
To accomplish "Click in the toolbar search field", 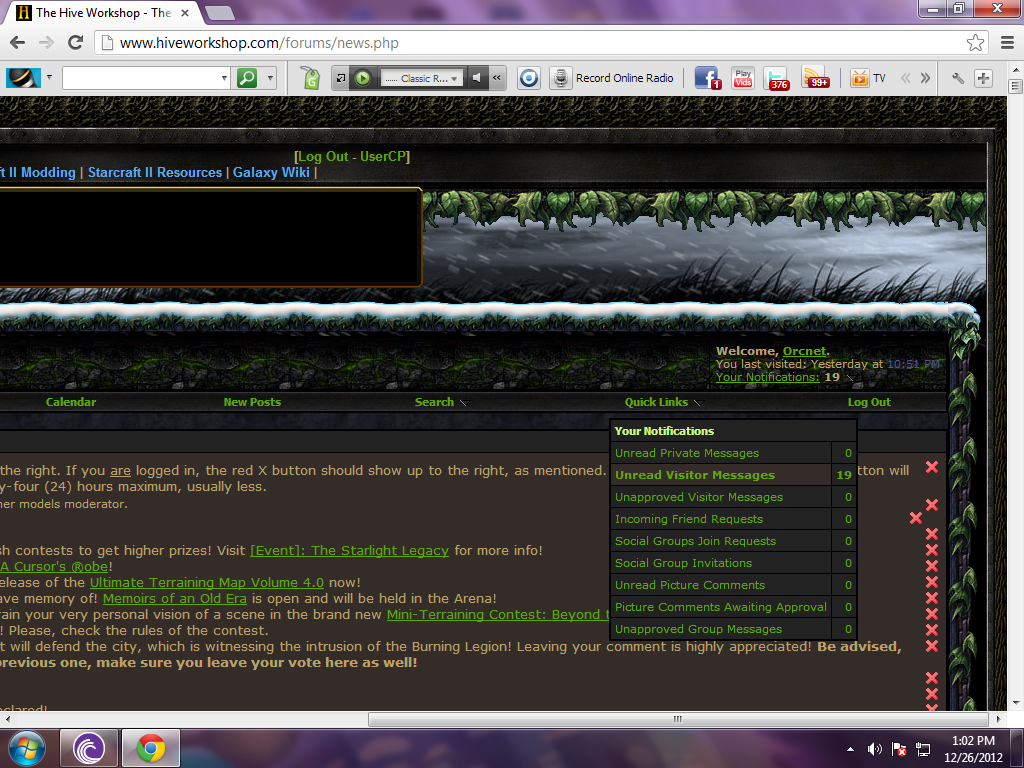I will [141, 78].
